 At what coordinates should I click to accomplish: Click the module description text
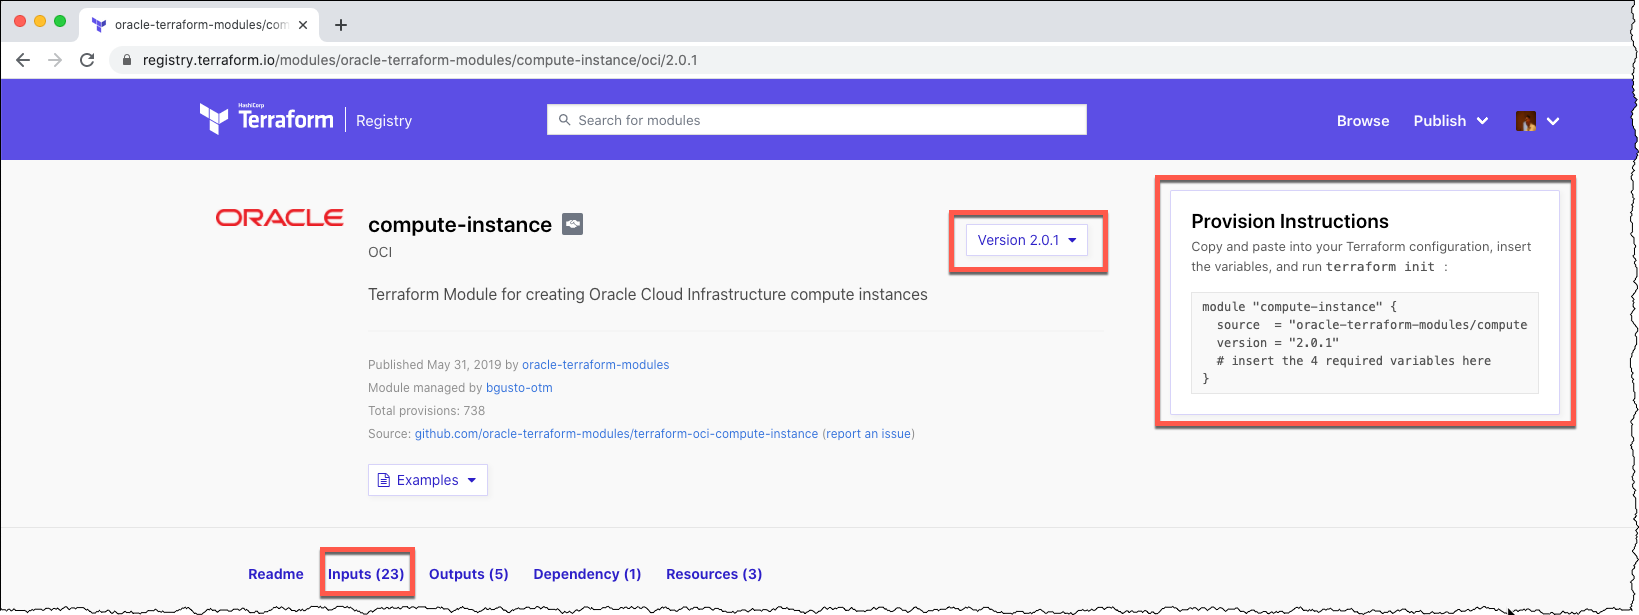tap(648, 295)
